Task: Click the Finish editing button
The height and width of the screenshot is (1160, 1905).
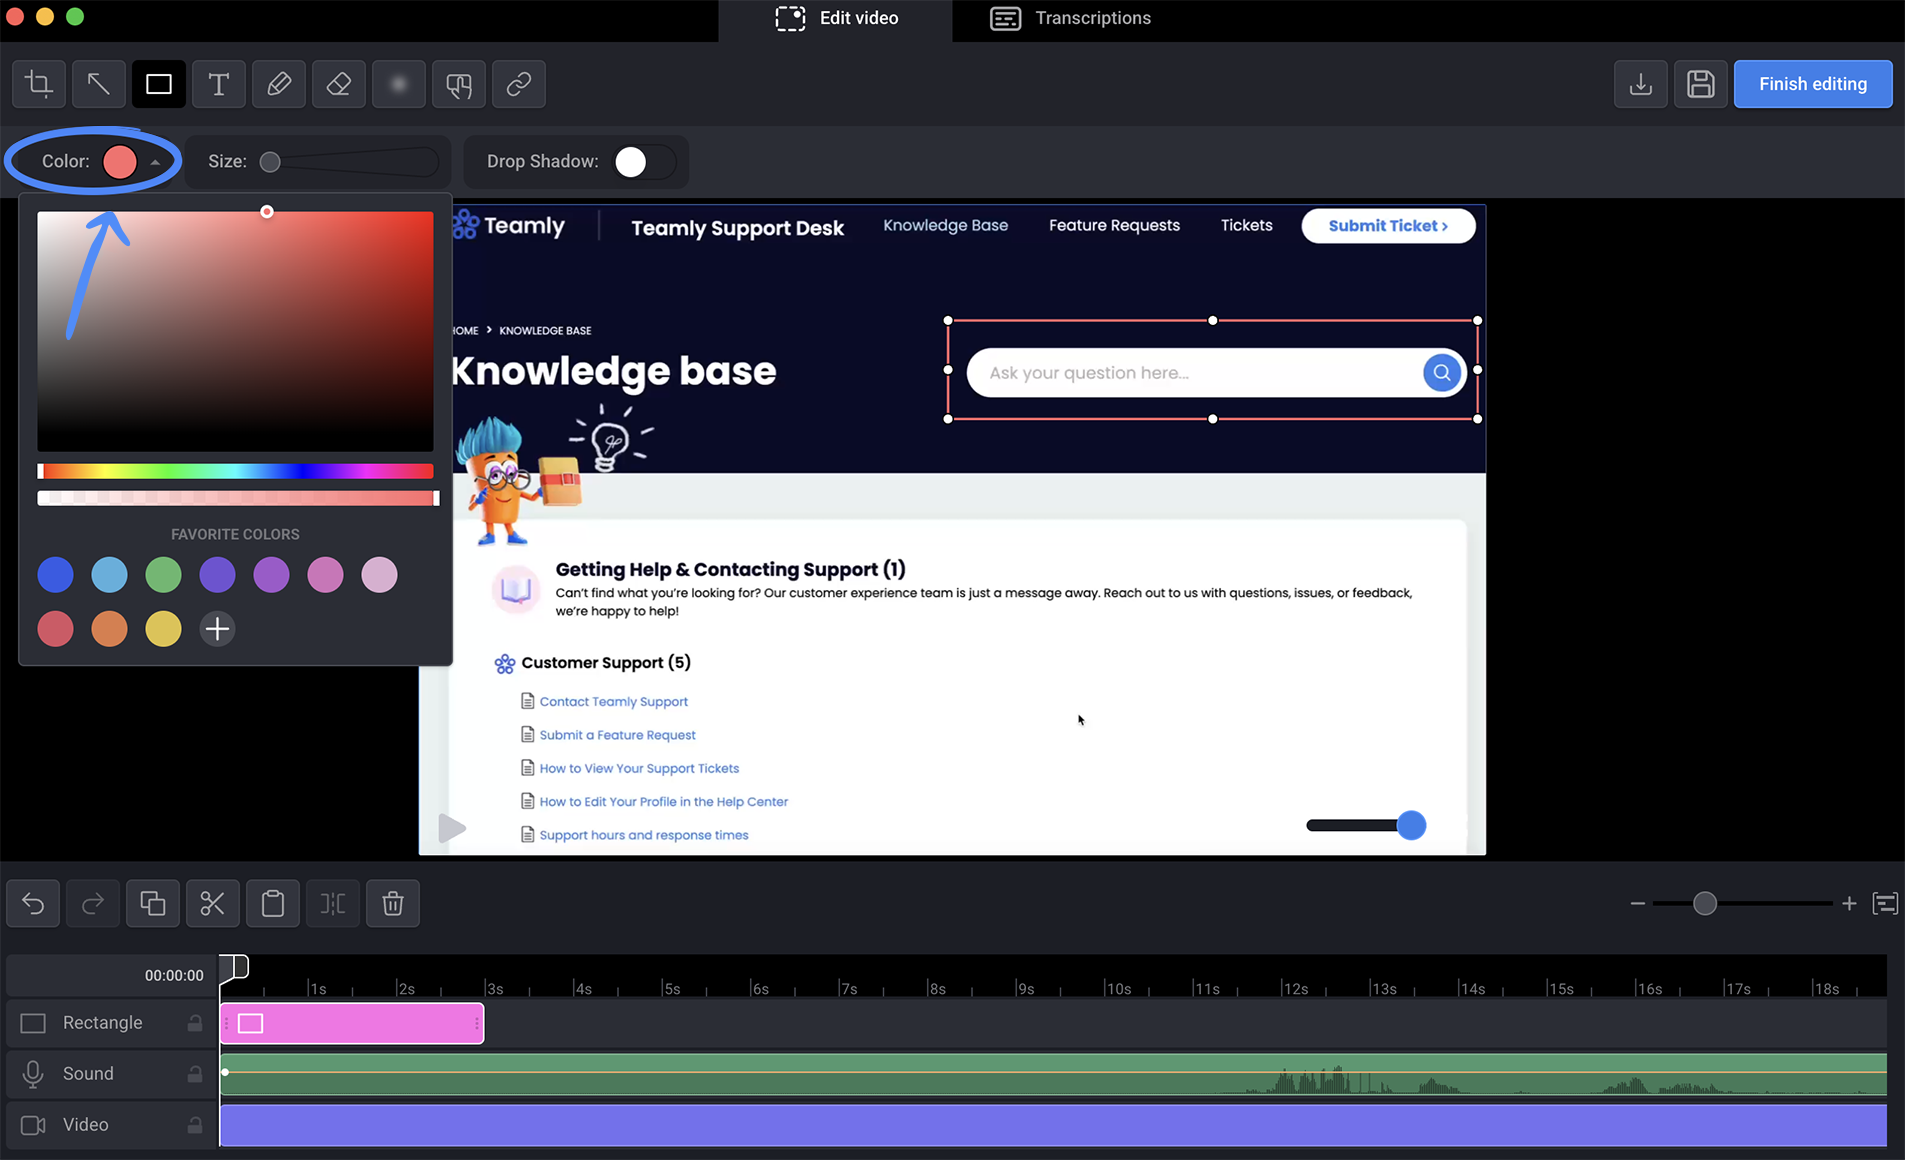Action: (1812, 84)
